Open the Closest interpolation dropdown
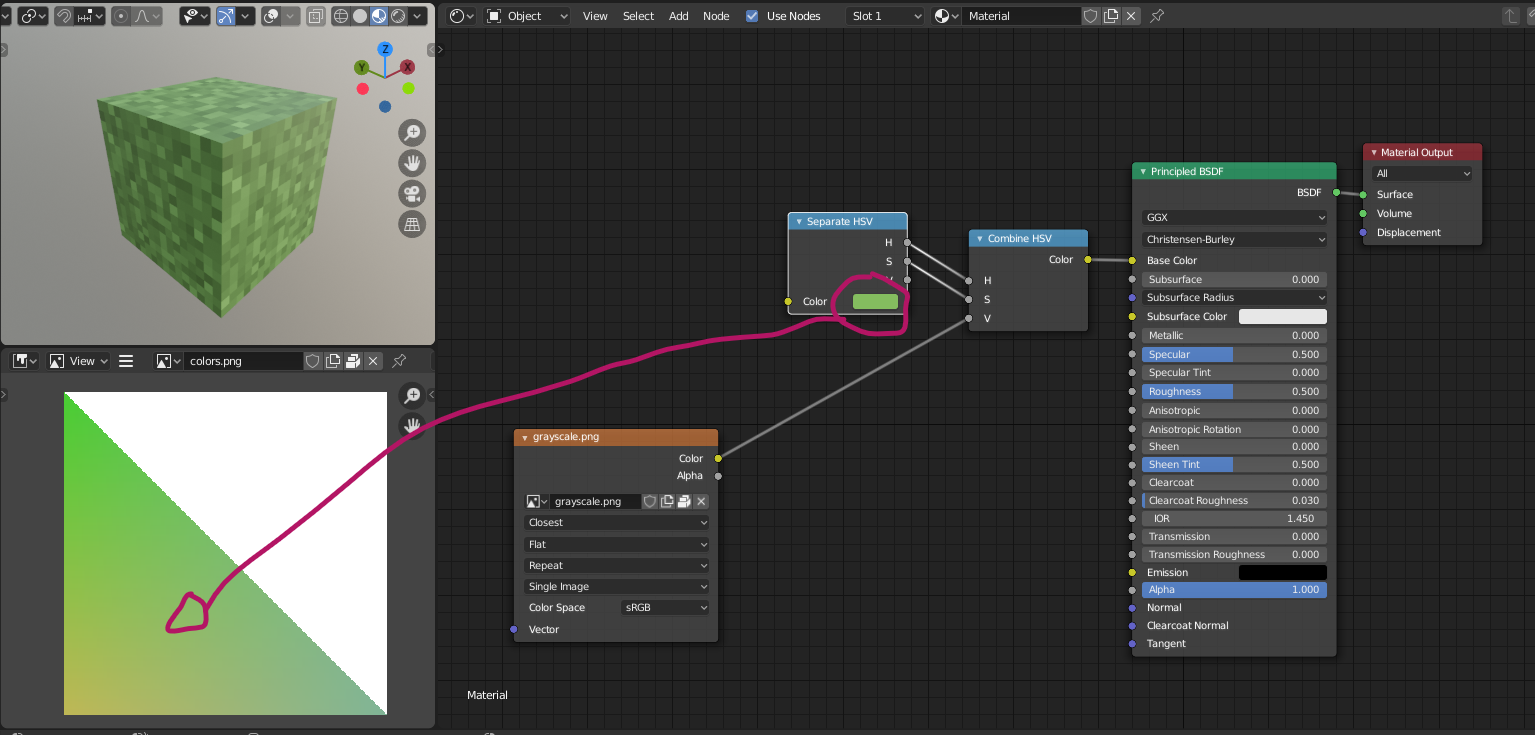Image resolution: width=1535 pixels, height=735 pixels. click(x=616, y=523)
